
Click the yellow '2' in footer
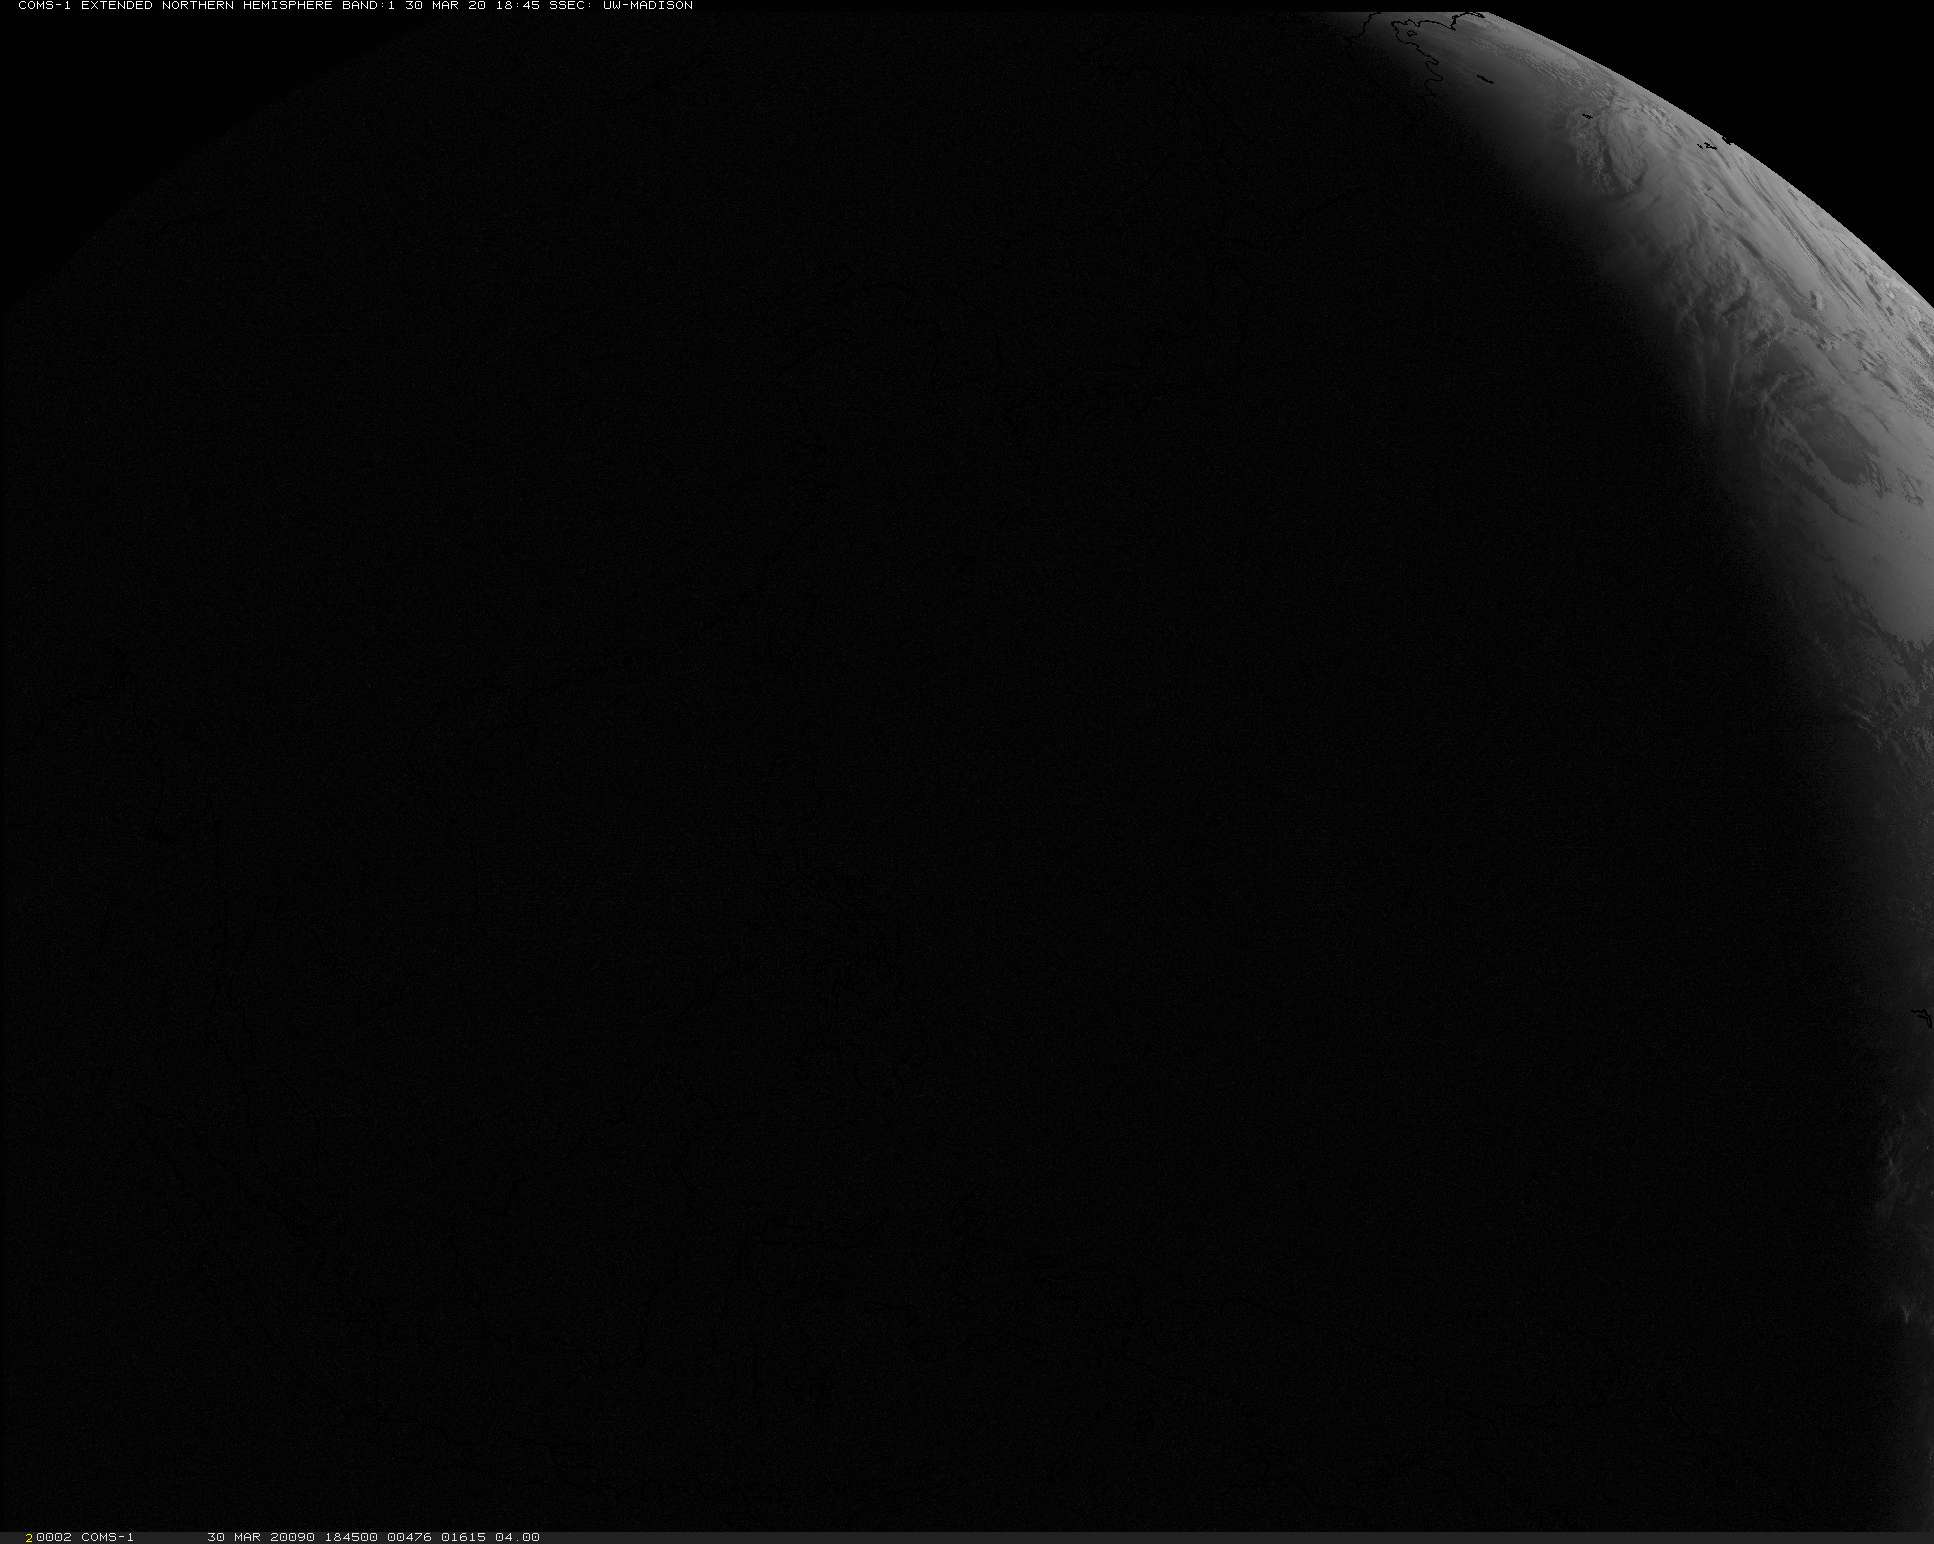point(30,1537)
